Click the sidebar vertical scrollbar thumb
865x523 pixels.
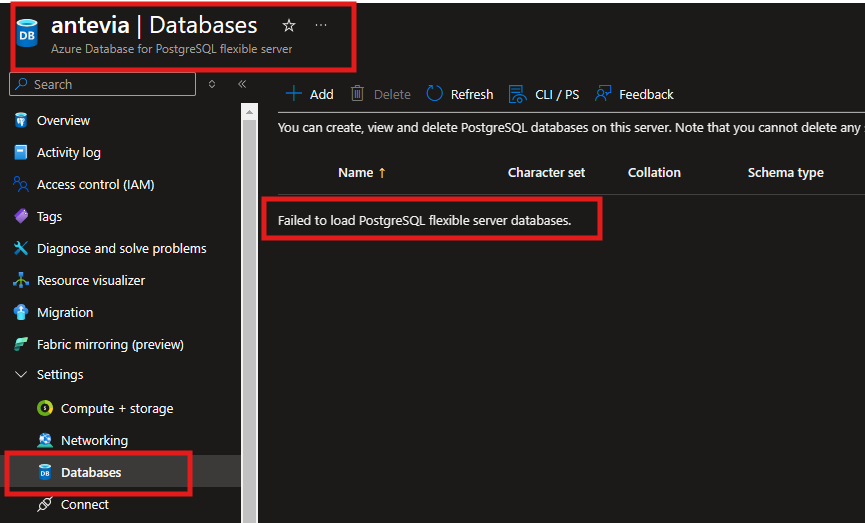click(249, 321)
